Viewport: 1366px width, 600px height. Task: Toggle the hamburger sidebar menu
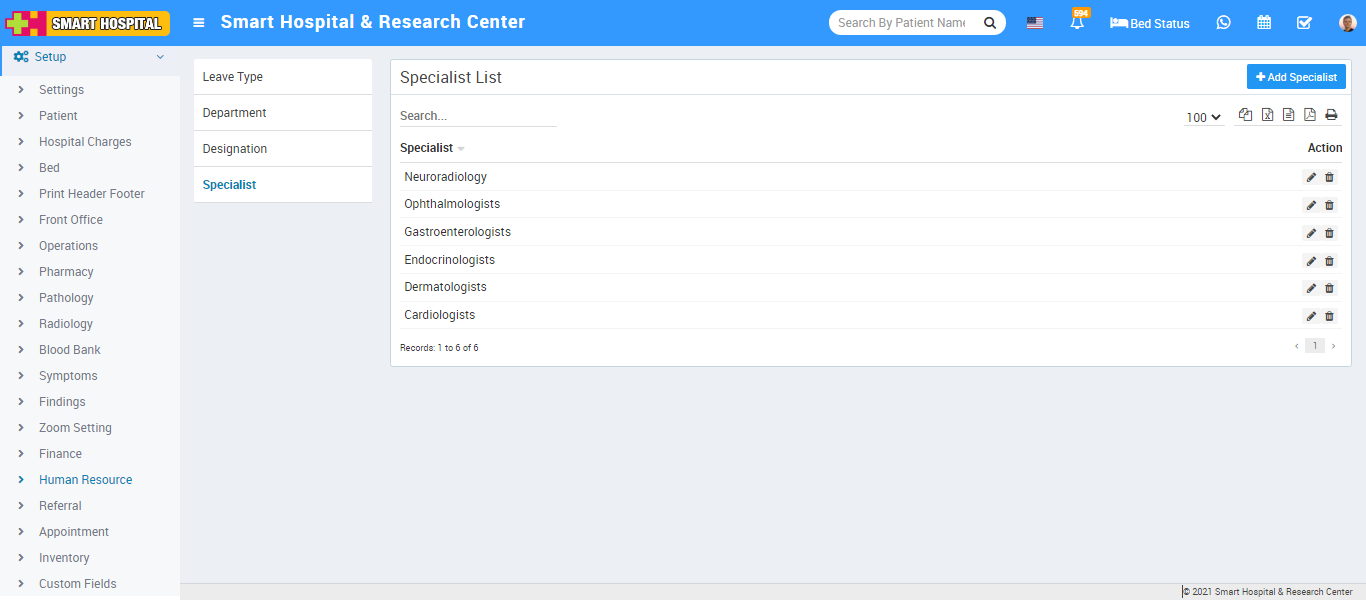click(199, 23)
